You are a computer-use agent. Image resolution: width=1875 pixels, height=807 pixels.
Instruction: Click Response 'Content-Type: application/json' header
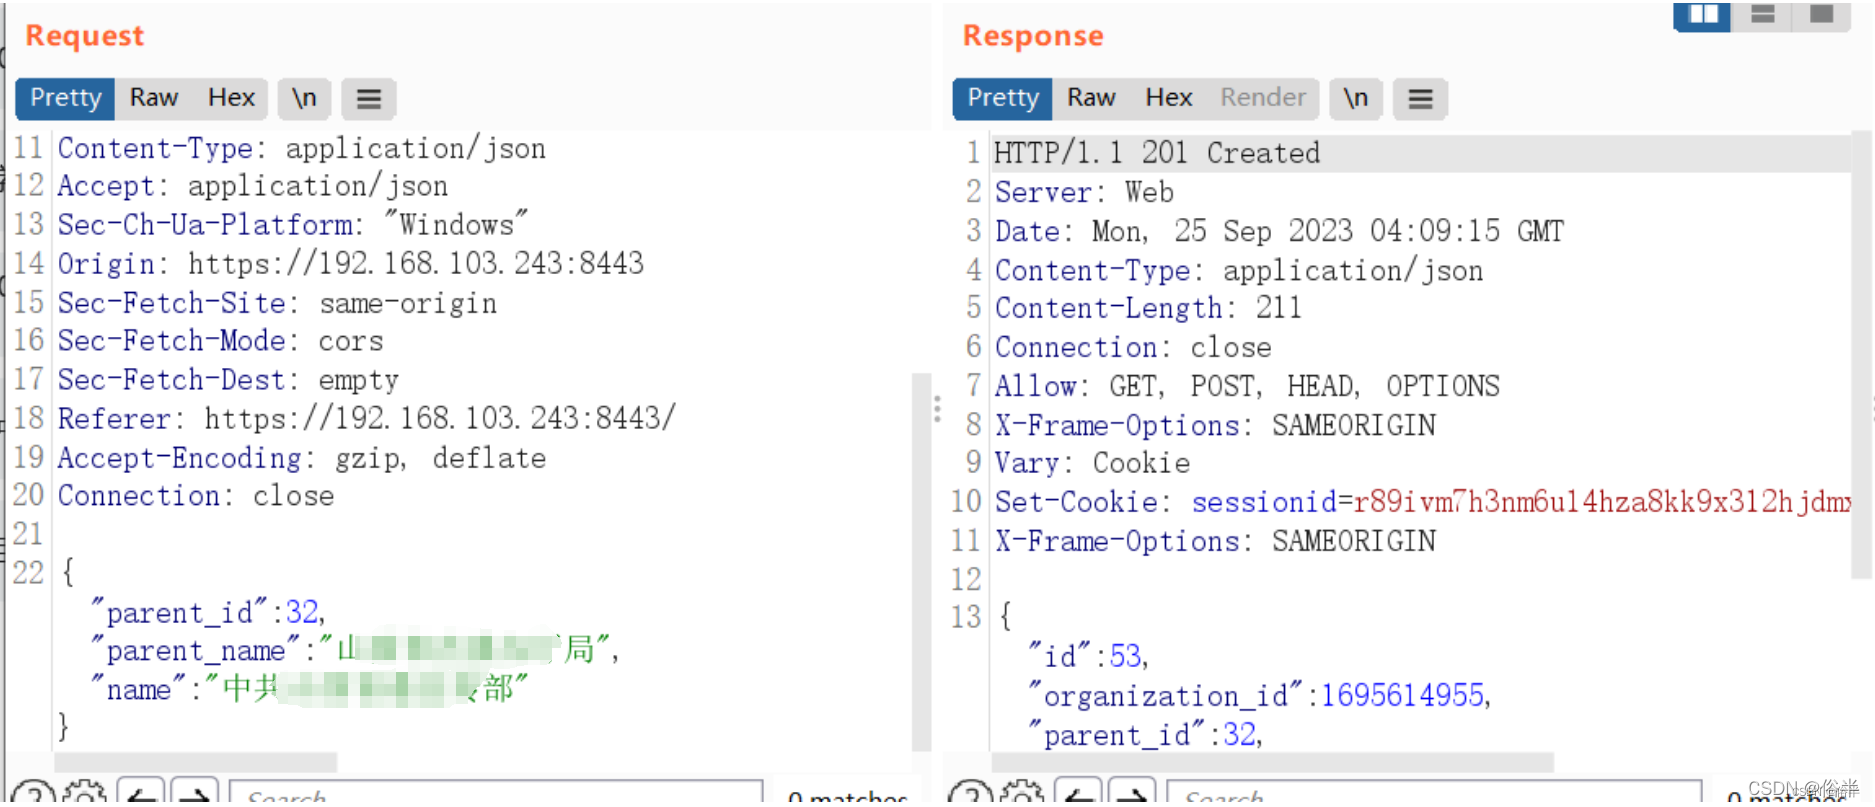[x=1239, y=271]
